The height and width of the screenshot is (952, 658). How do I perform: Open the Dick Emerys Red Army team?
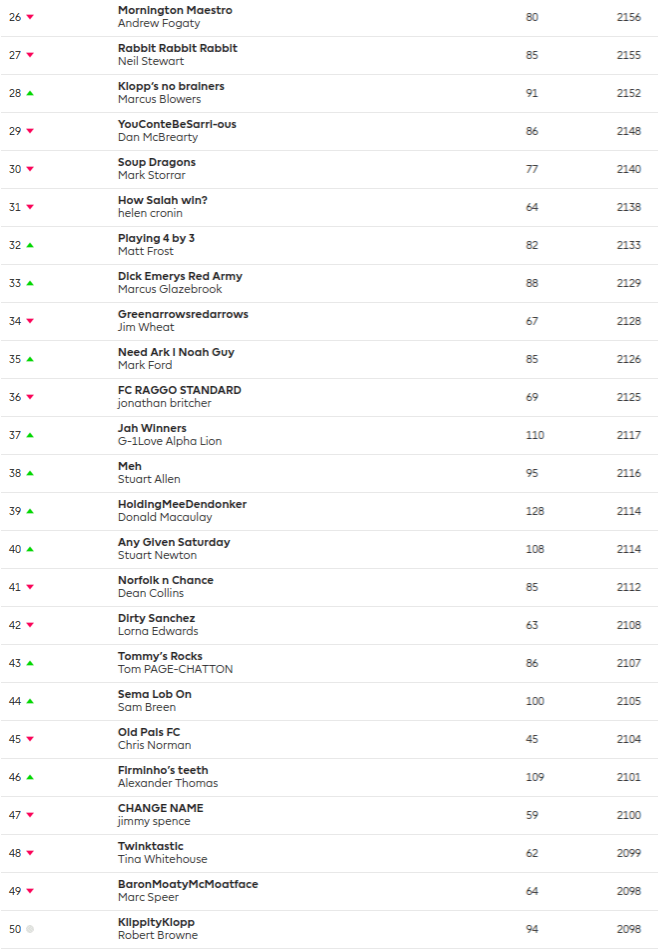180,276
